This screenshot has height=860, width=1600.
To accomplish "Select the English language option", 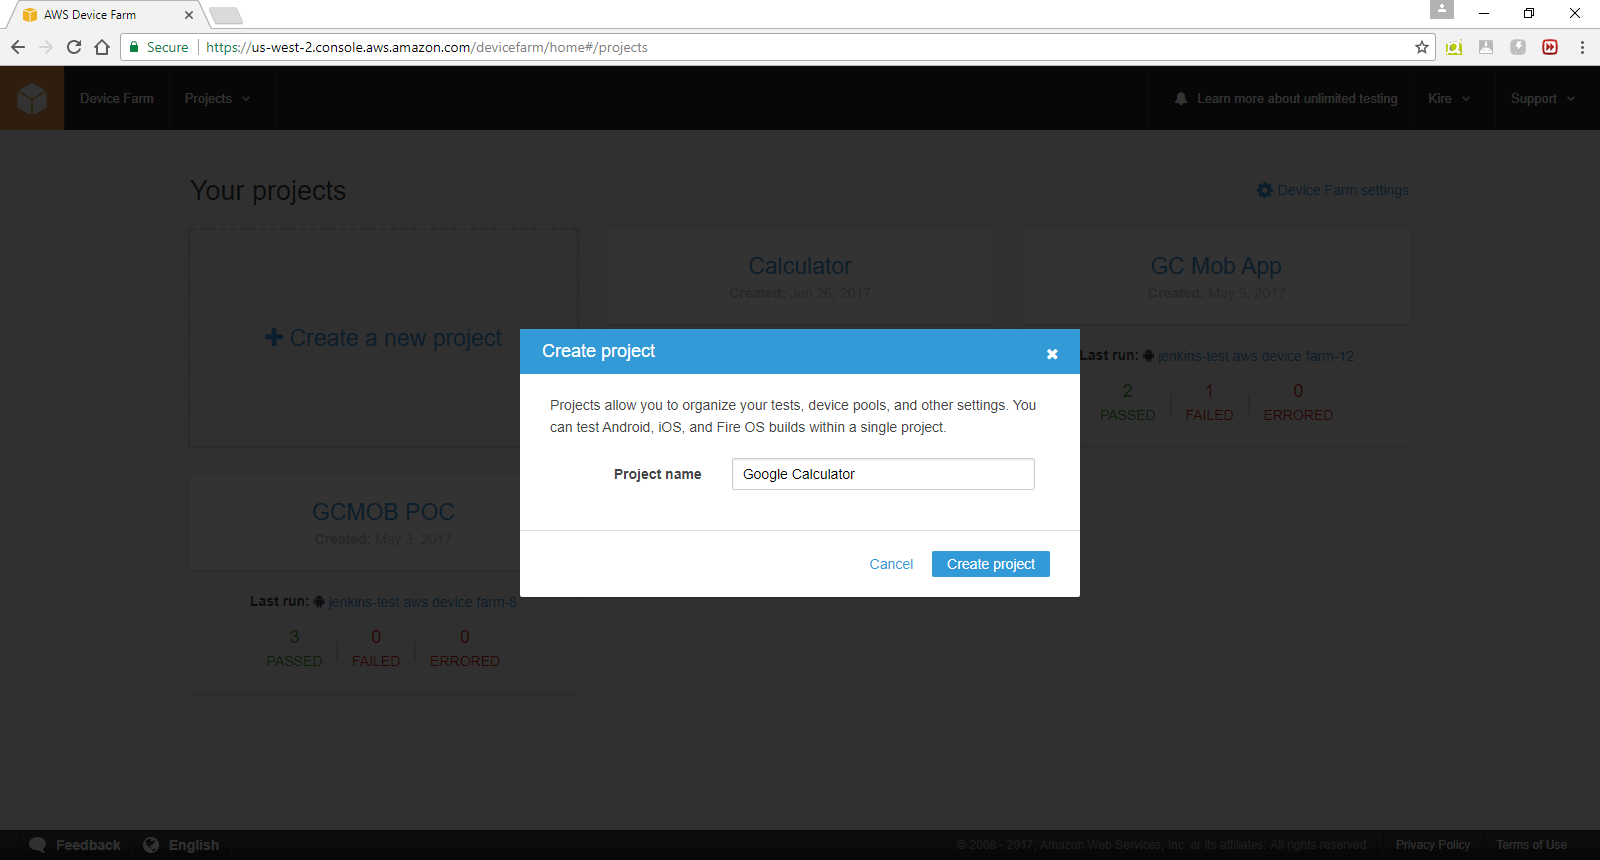I will point(194,845).
